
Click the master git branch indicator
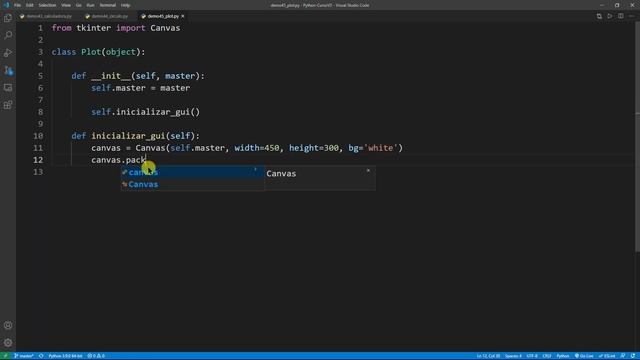point(24,356)
